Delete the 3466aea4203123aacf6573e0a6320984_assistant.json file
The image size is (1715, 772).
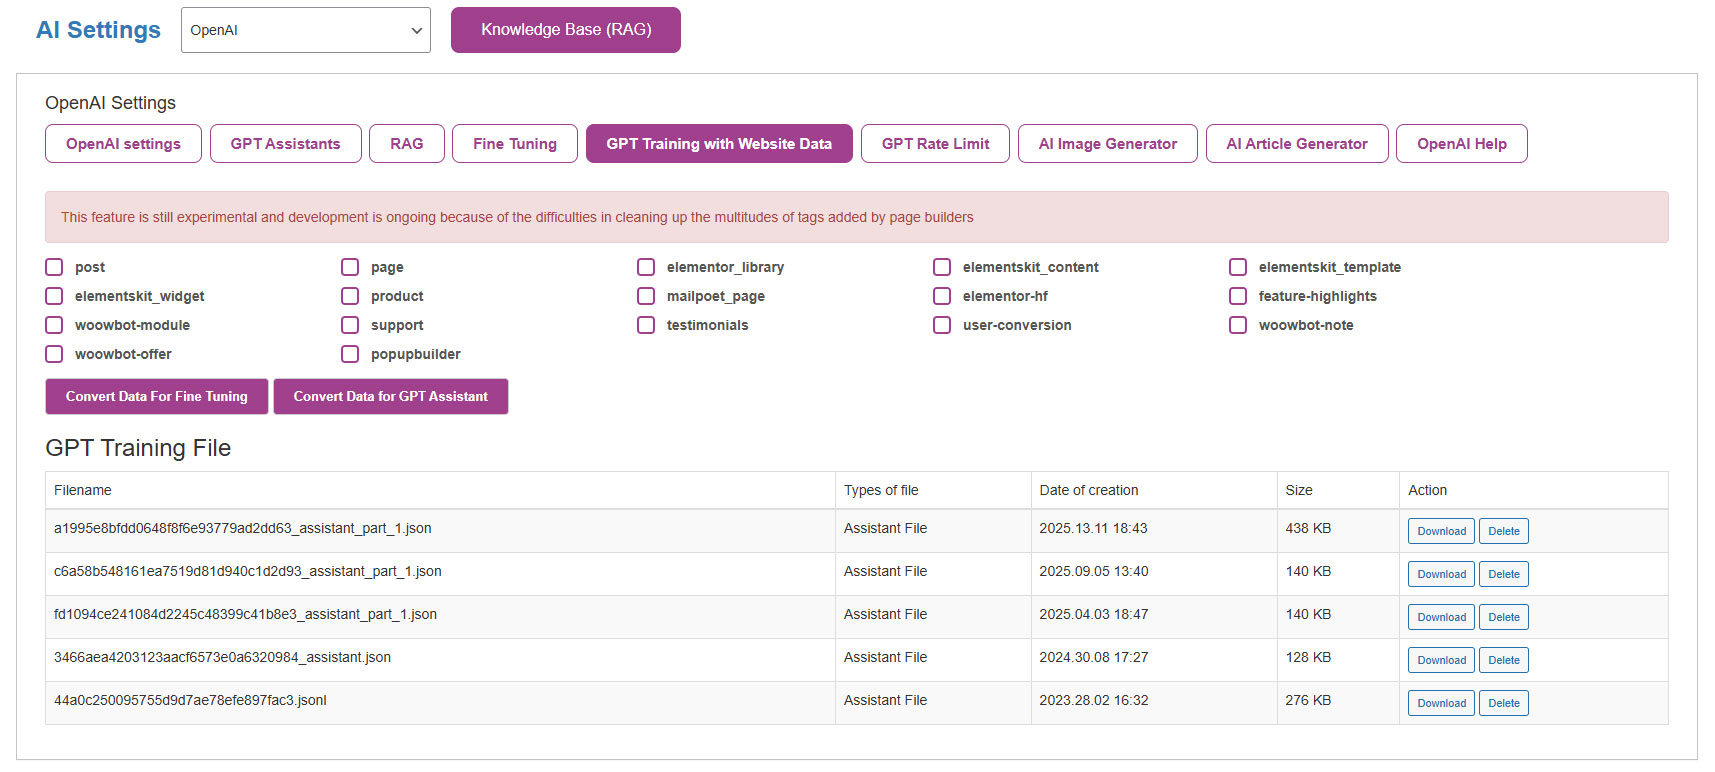coord(1503,660)
